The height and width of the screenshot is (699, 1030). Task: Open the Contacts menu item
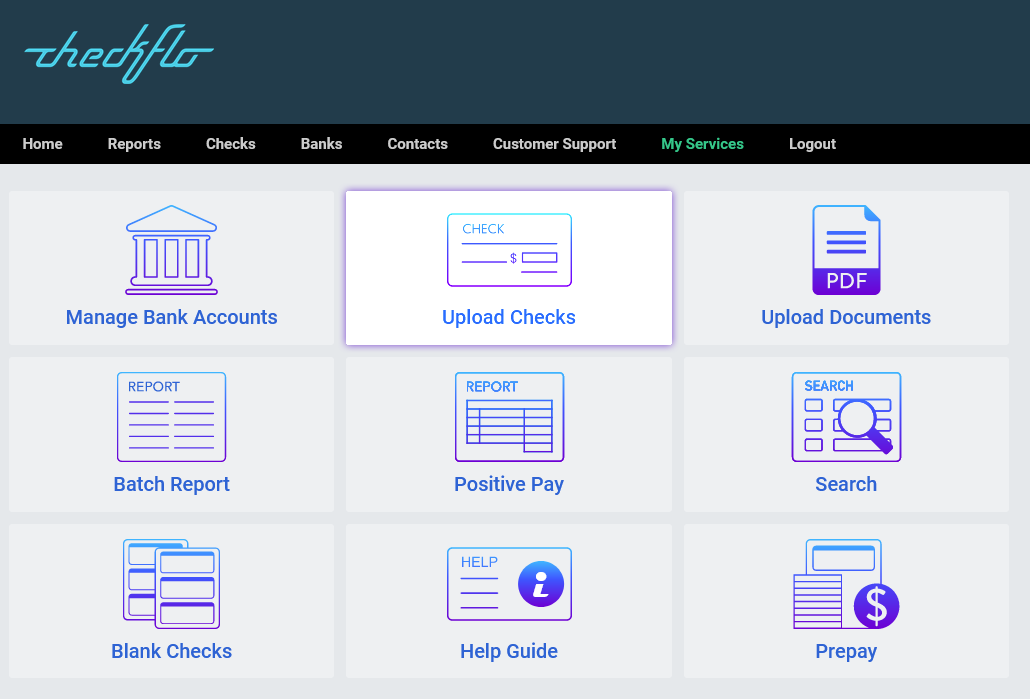pos(417,144)
